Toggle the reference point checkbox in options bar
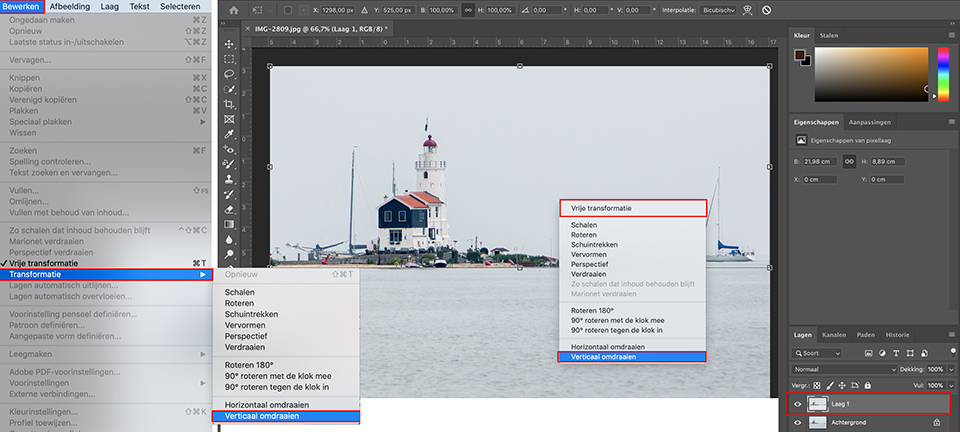Viewport: 960px width, 432px height. click(x=288, y=10)
